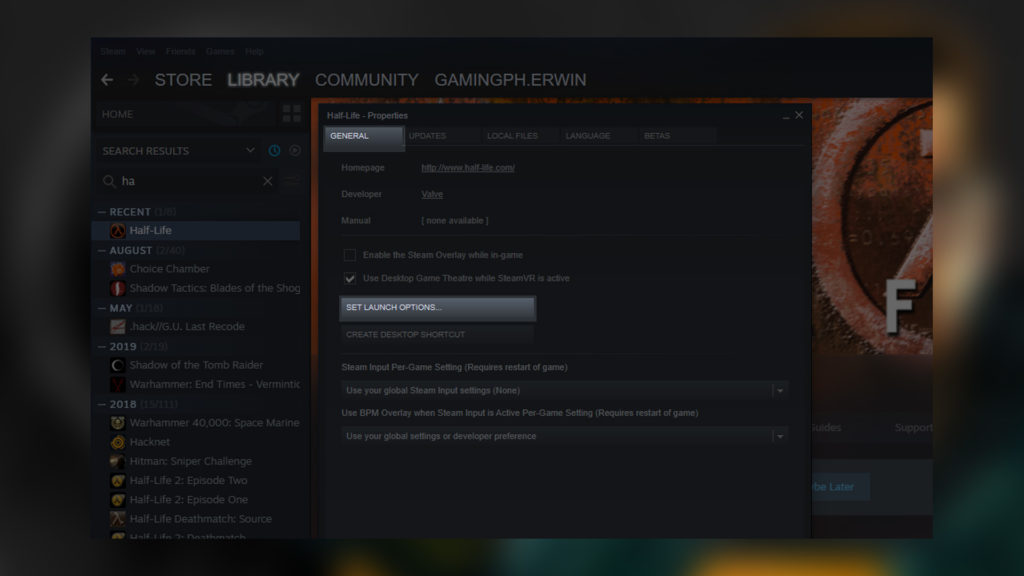Click the ready-to-play filter icon
The image size is (1024, 576).
tap(295, 151)
